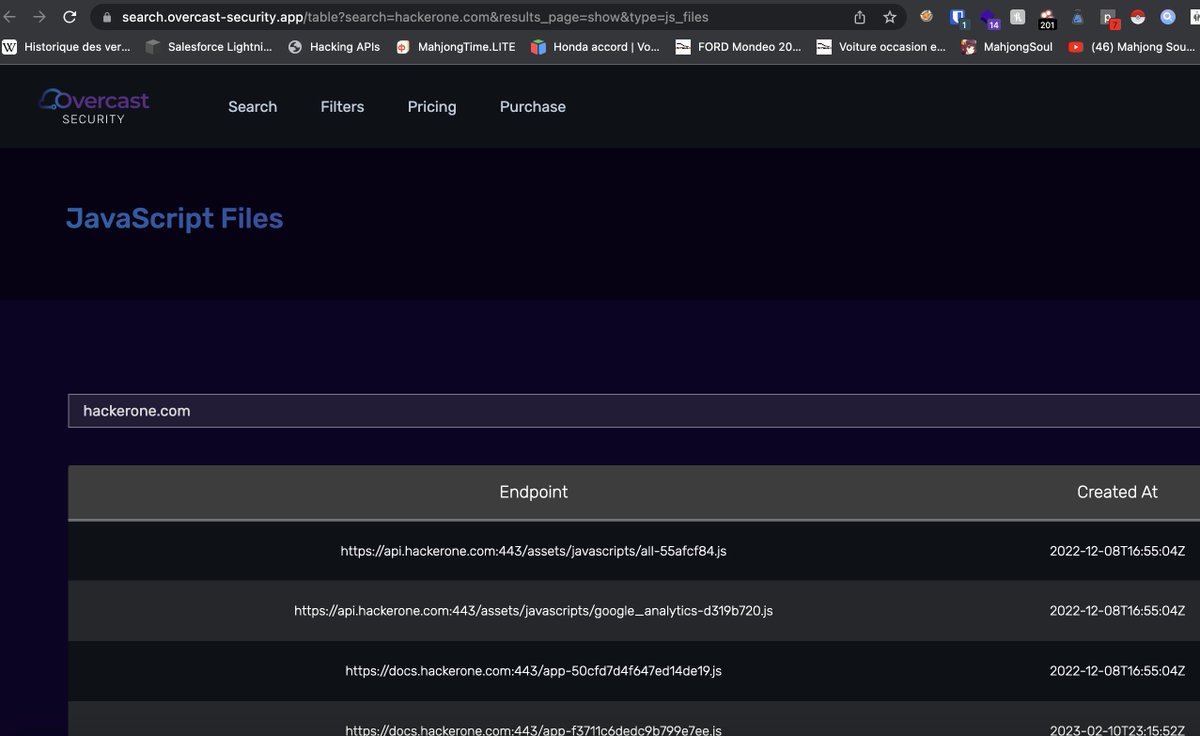Click the all-55afcf84.js endpoint URL
Viewport: 1200px width, 736px height.
pos(533,551)
